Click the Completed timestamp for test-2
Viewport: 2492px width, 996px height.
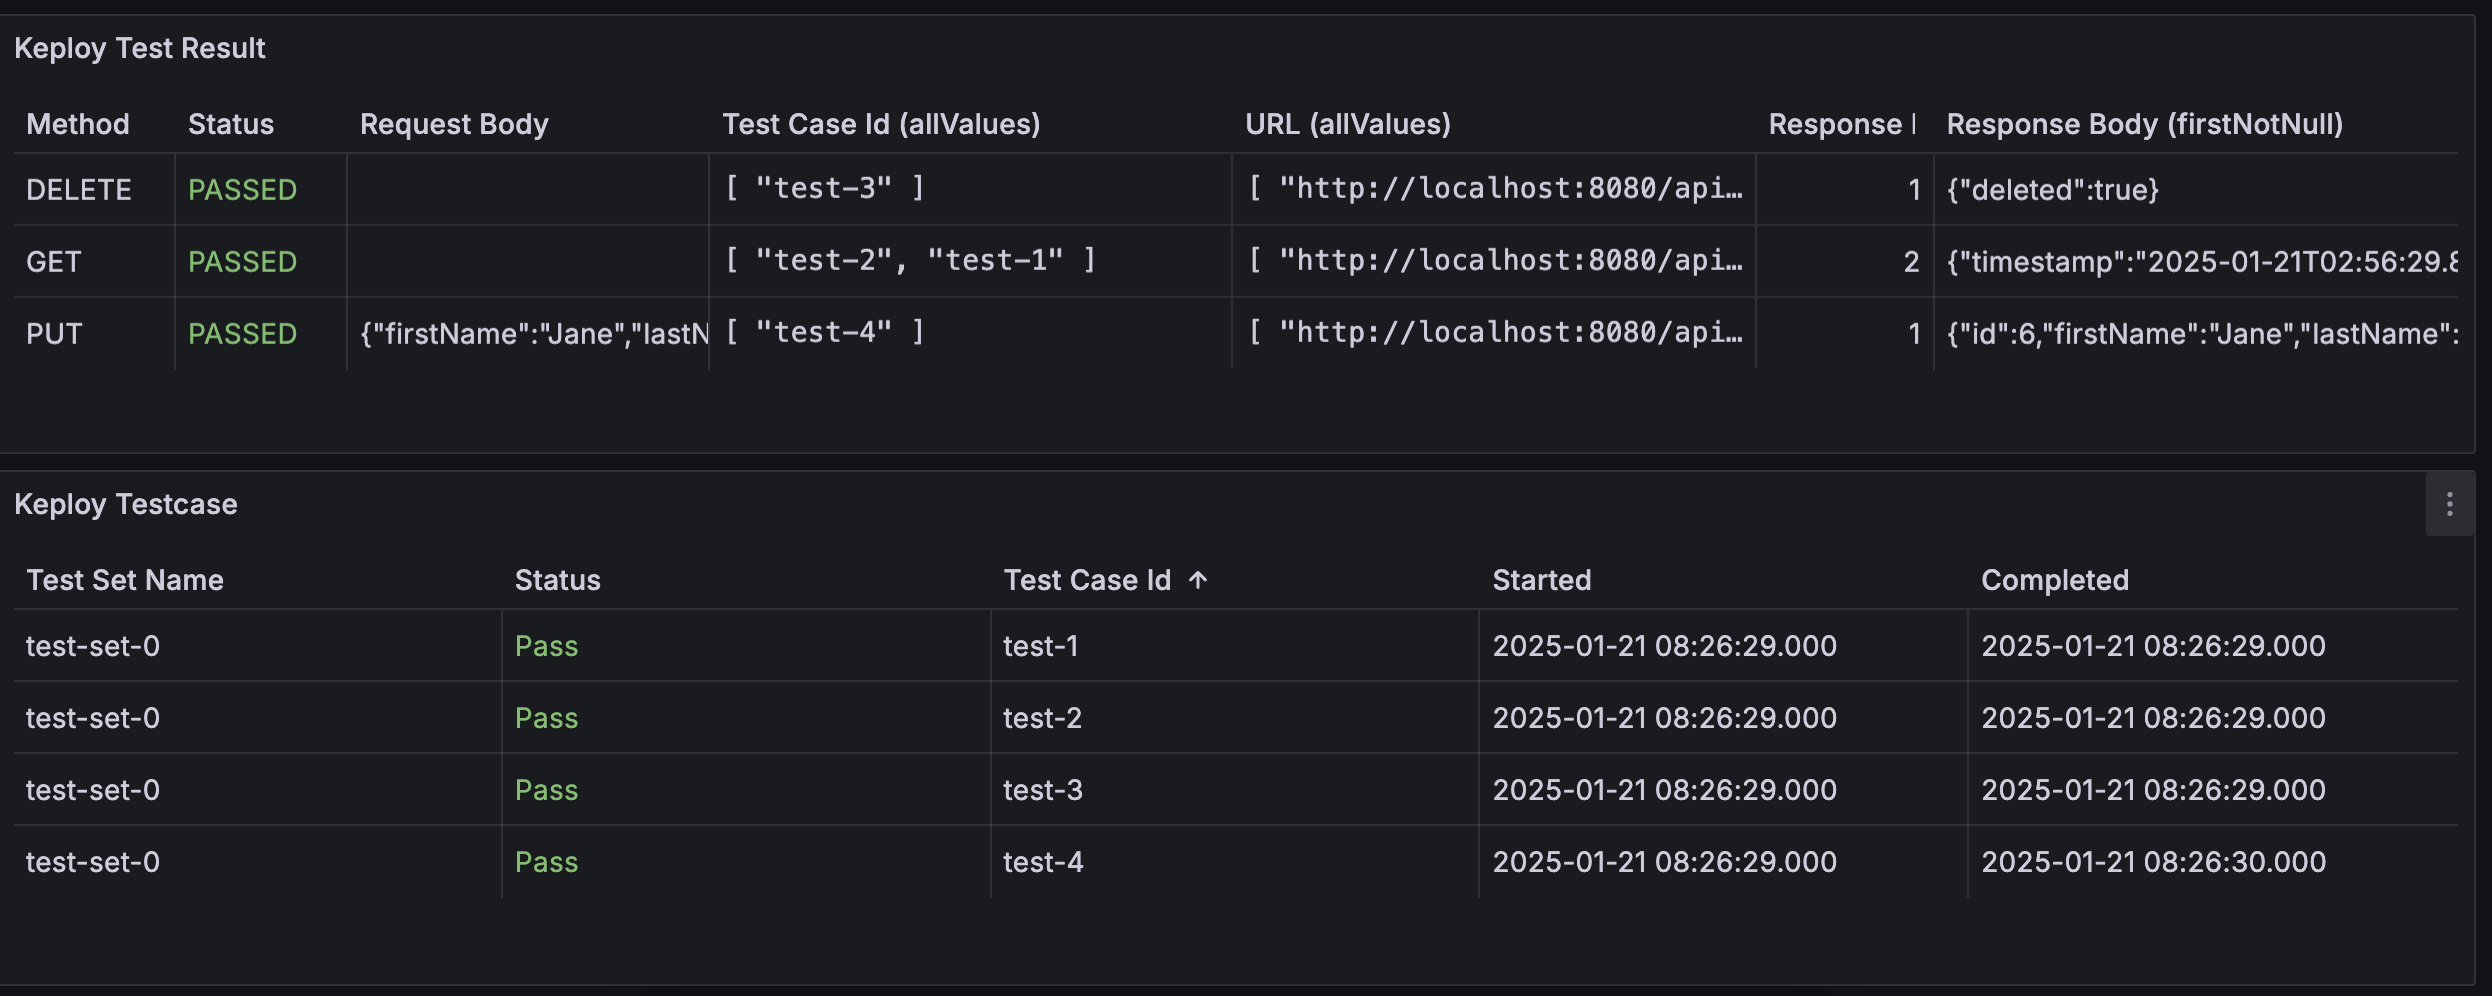point(2154,718)
